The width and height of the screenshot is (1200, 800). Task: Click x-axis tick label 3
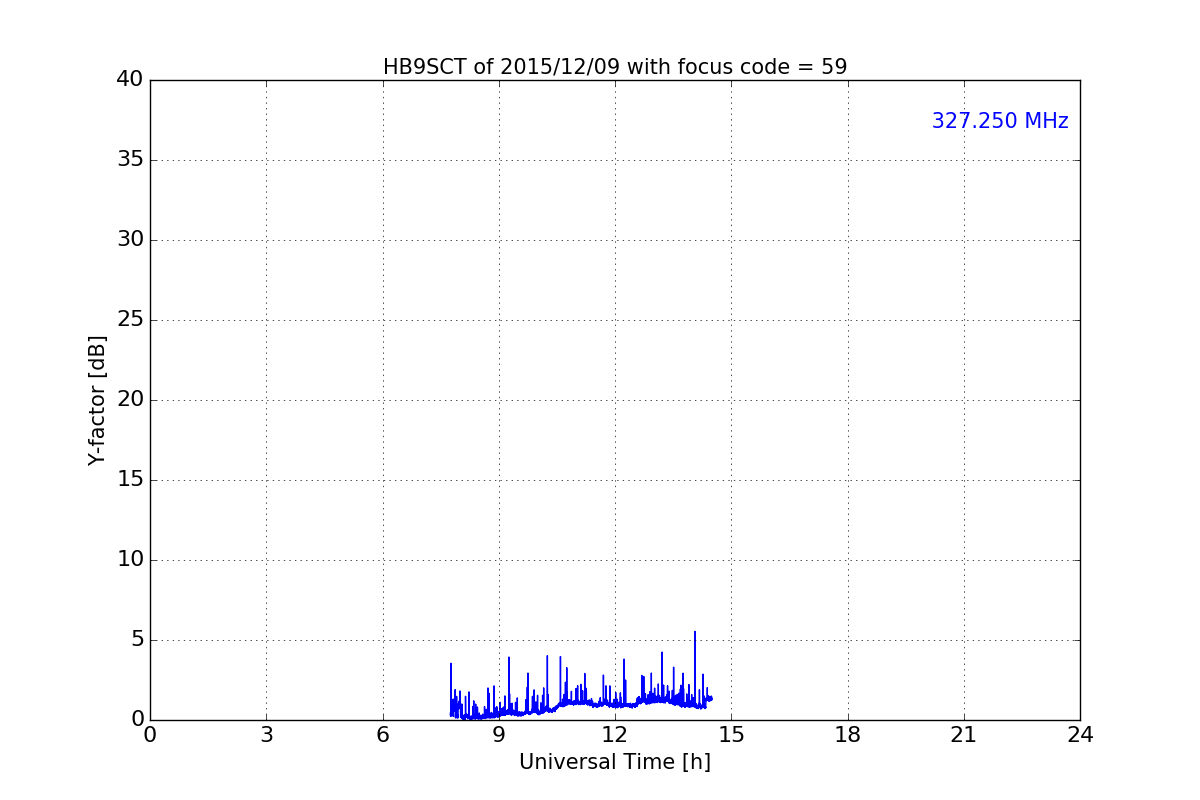tap(266, 734)
